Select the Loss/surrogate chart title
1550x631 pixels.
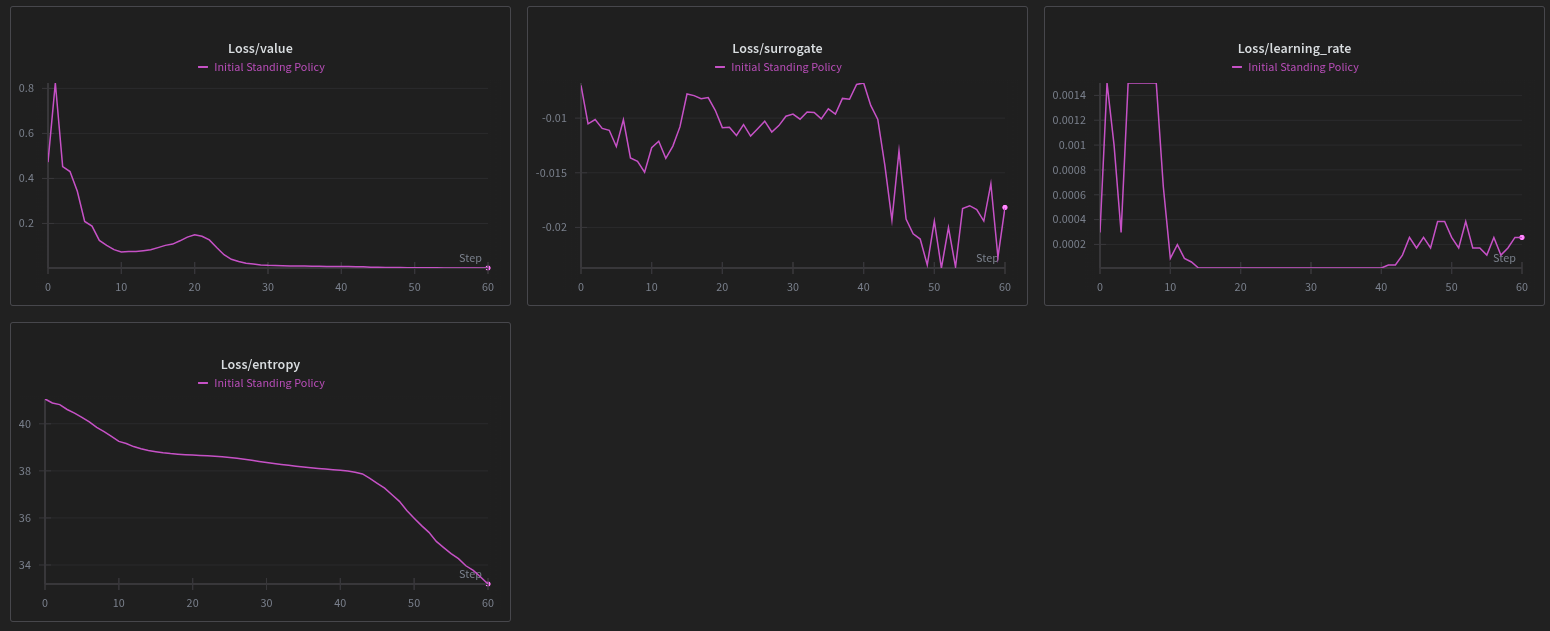coord(777,48)
